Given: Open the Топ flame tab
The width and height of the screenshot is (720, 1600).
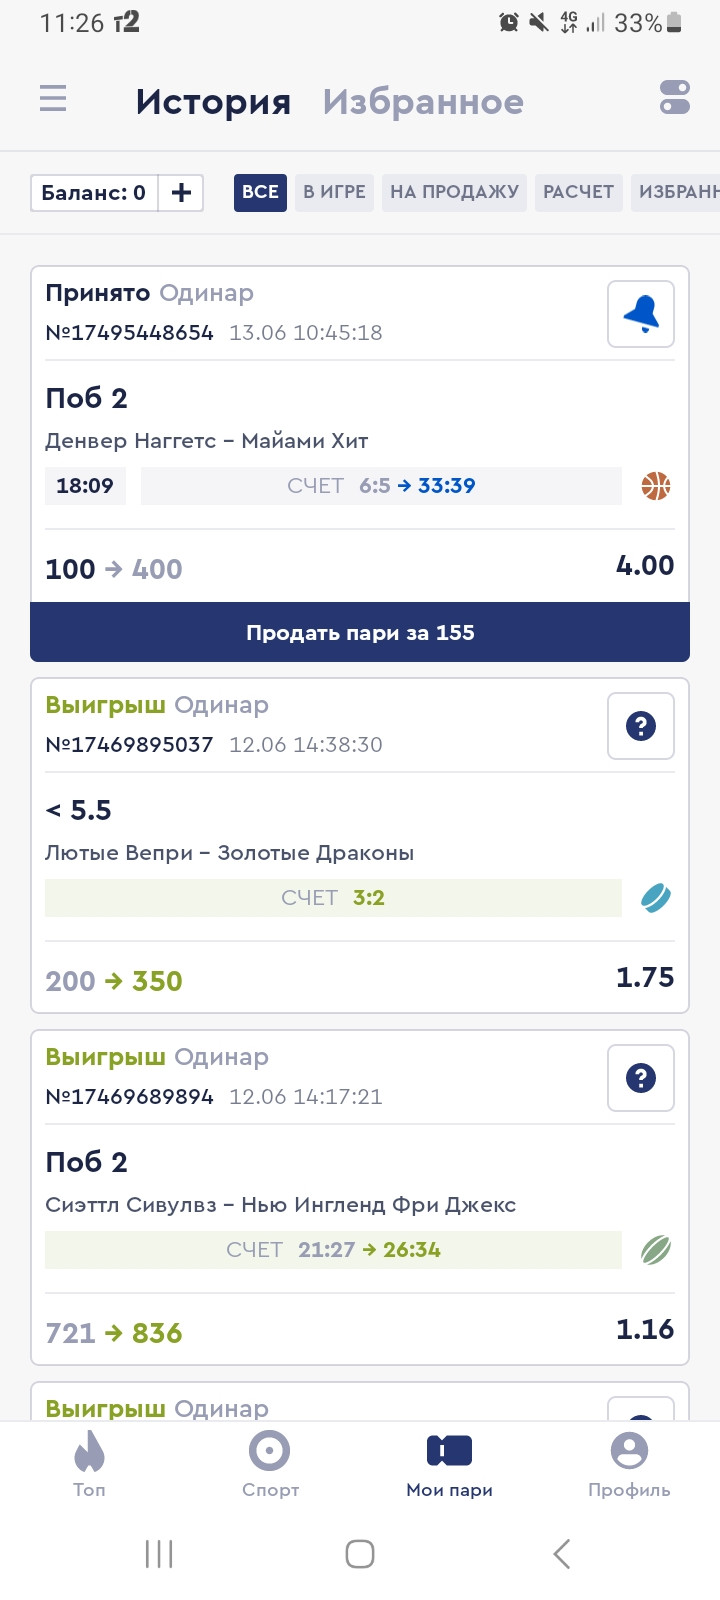Looking at the screenshot, I should 89,1463.
